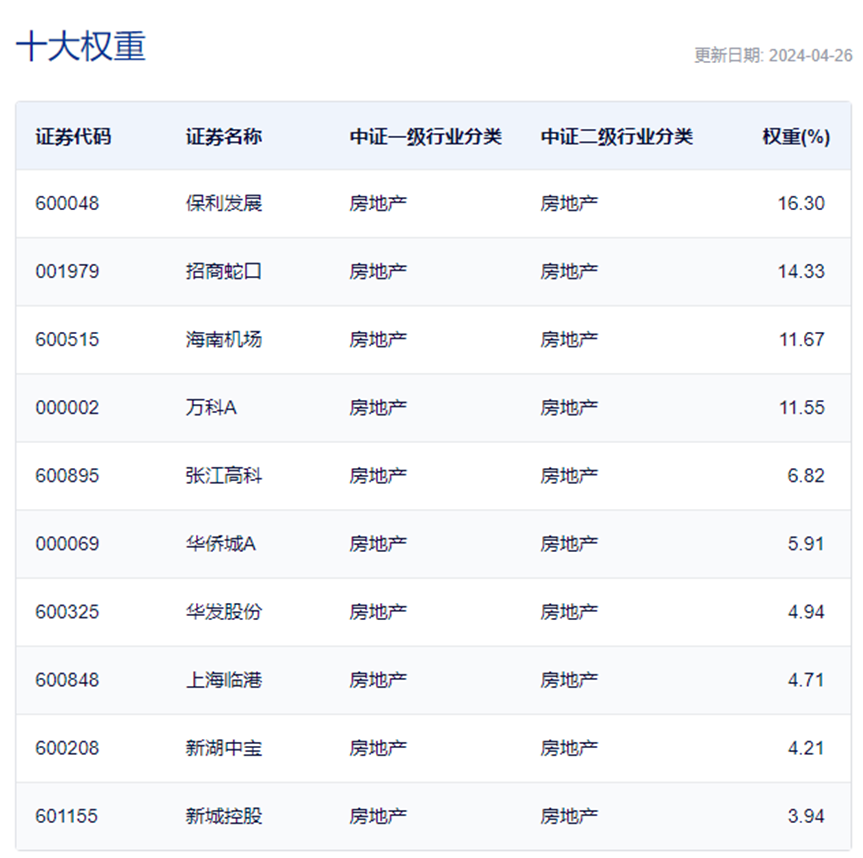Click weight value 11.67

point(801,340)
